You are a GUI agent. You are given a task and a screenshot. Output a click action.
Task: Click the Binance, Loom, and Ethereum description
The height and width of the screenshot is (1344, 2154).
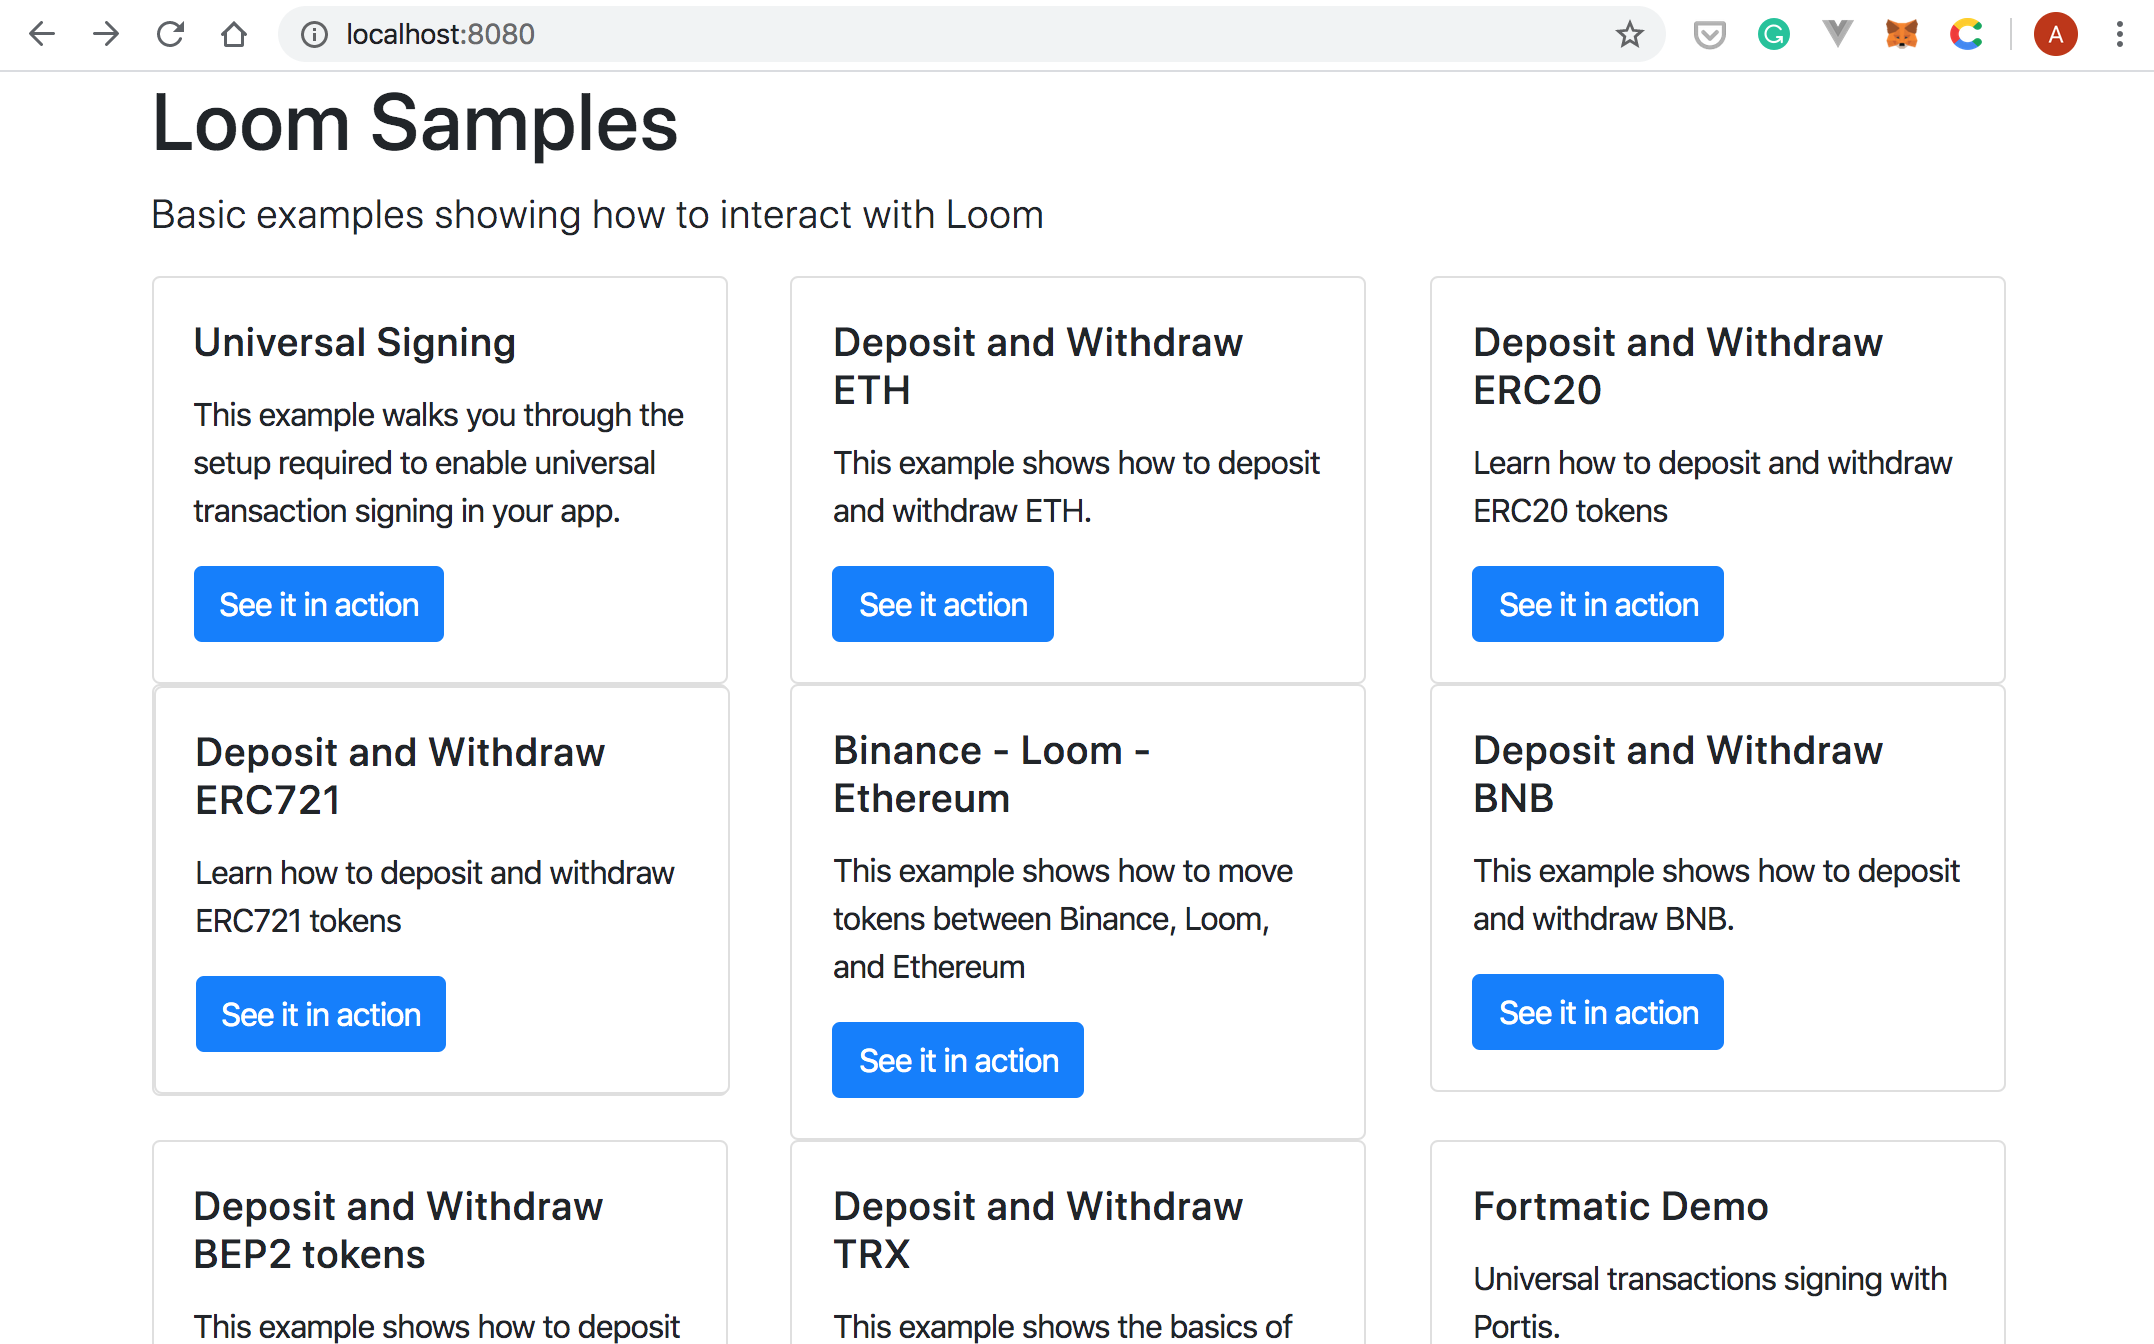click(x=1063, y=919)
